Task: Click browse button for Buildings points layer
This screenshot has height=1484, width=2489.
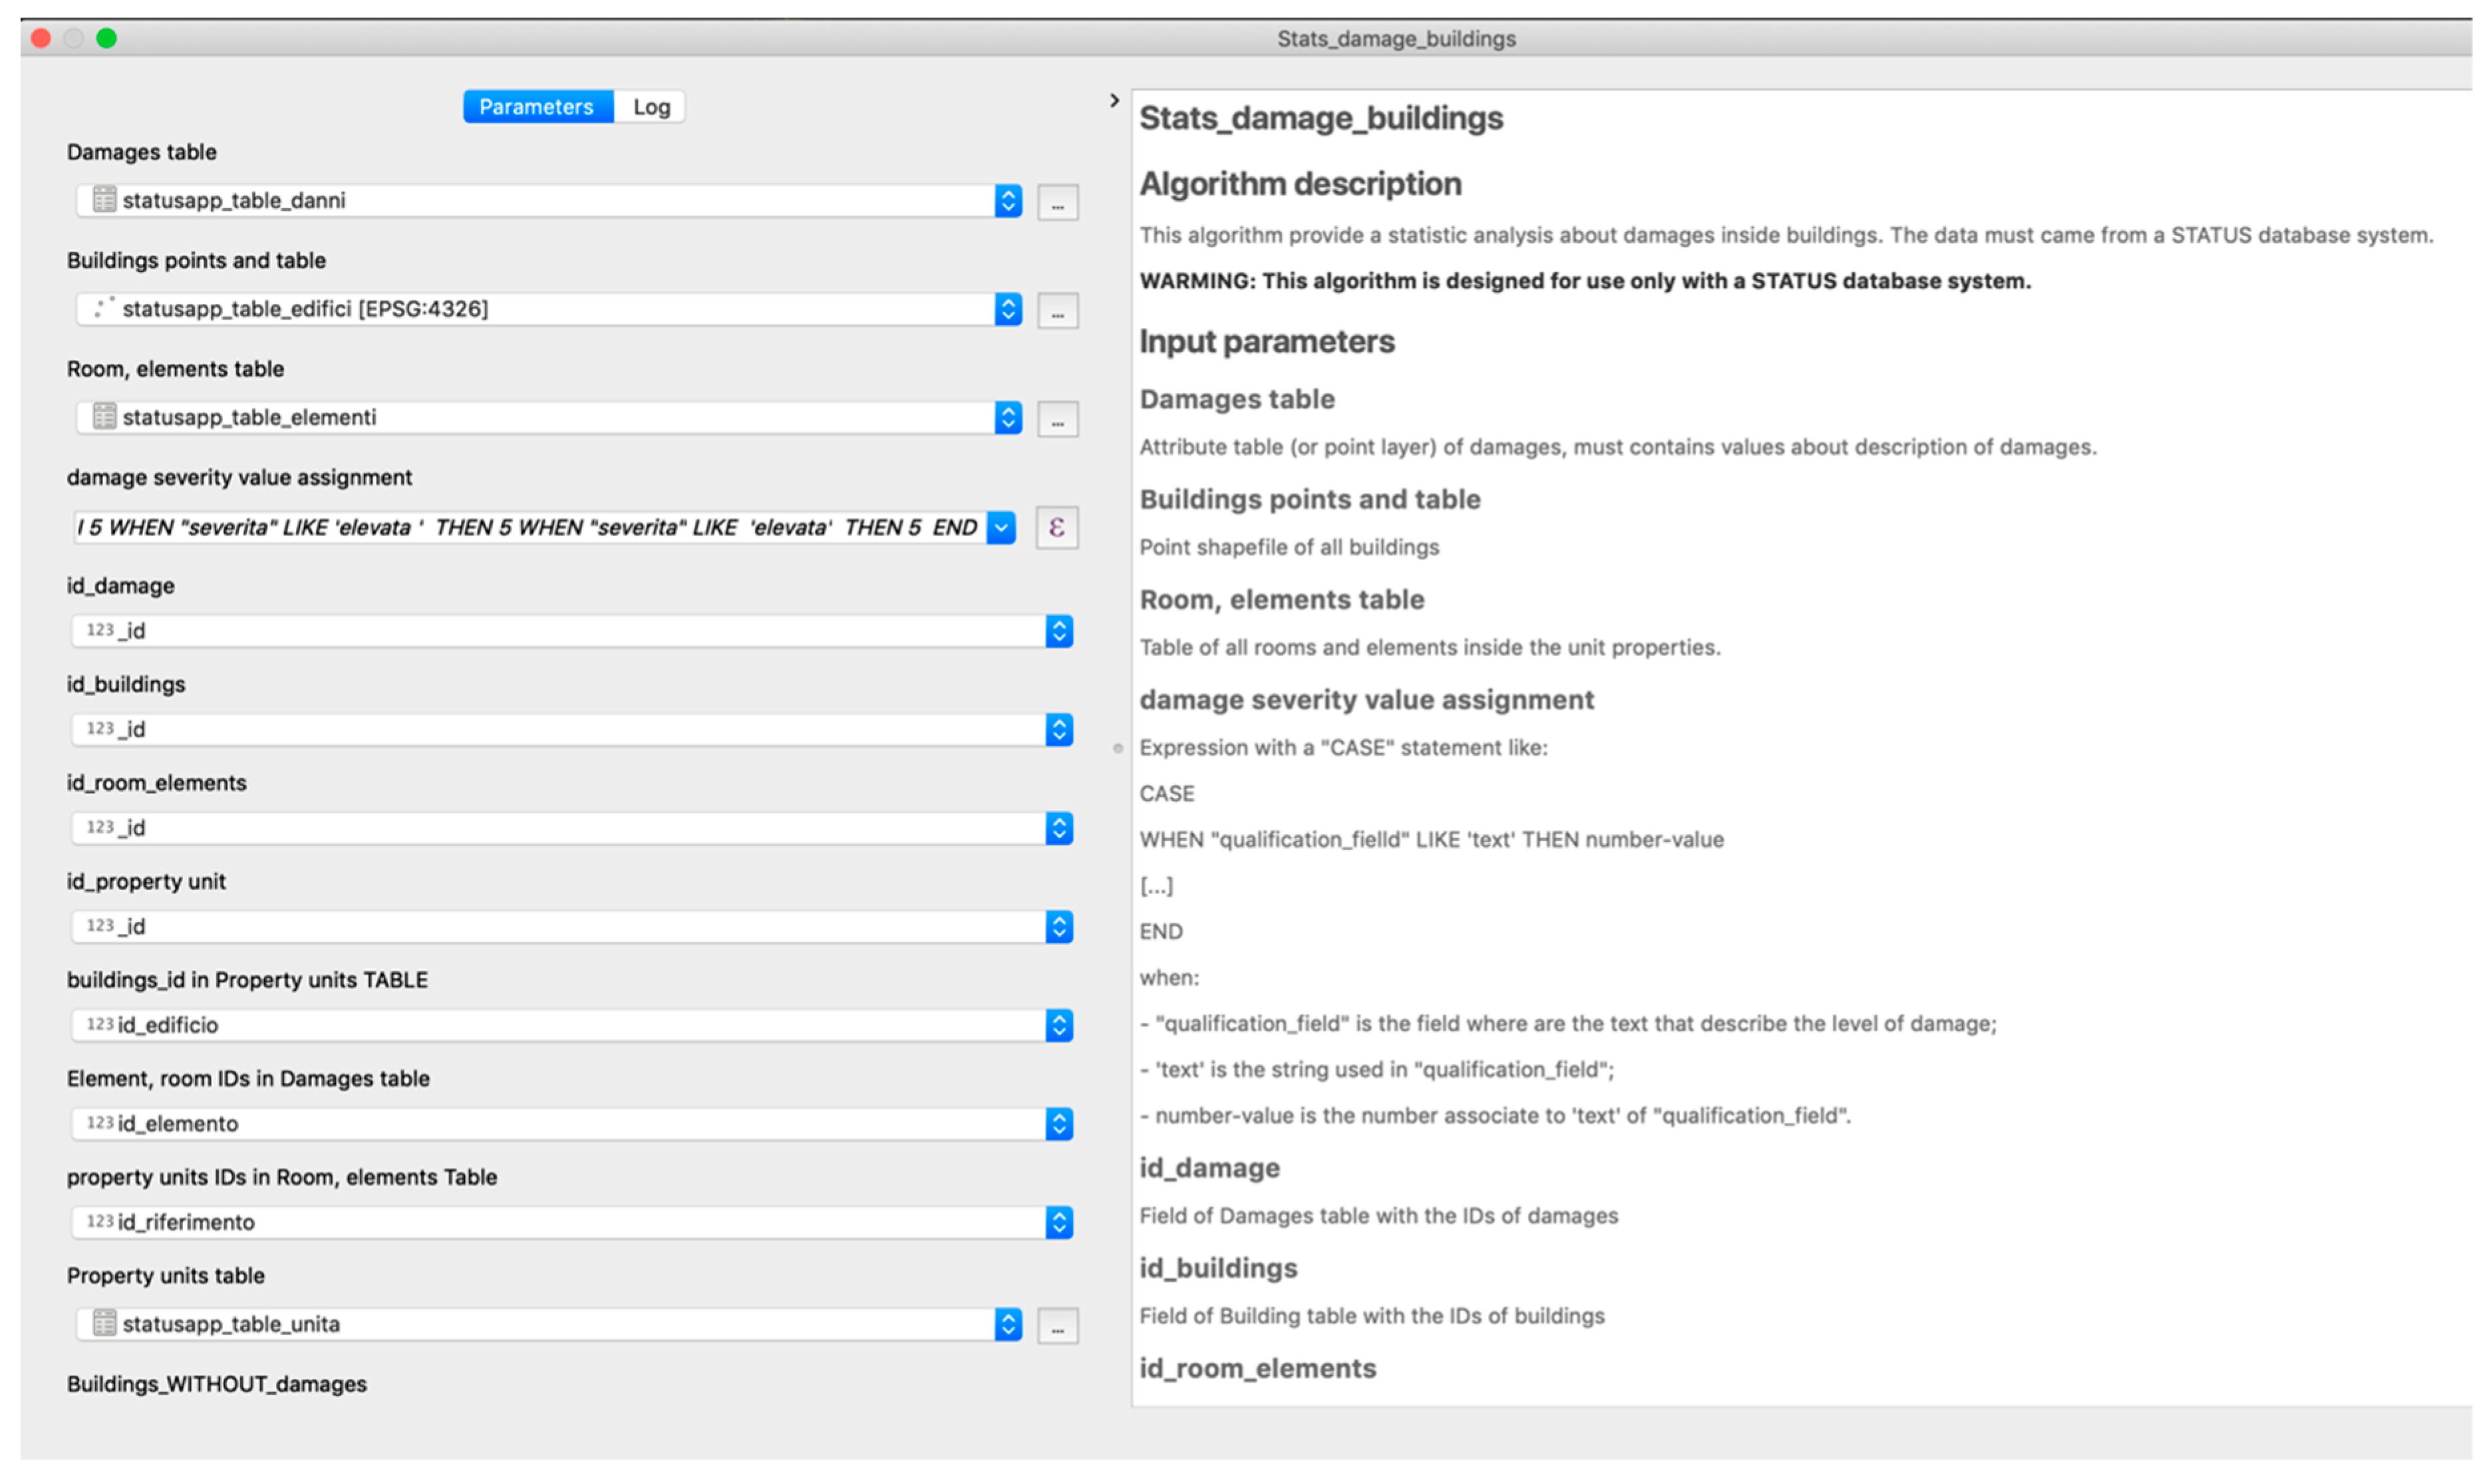Action: coord(1057,310)
